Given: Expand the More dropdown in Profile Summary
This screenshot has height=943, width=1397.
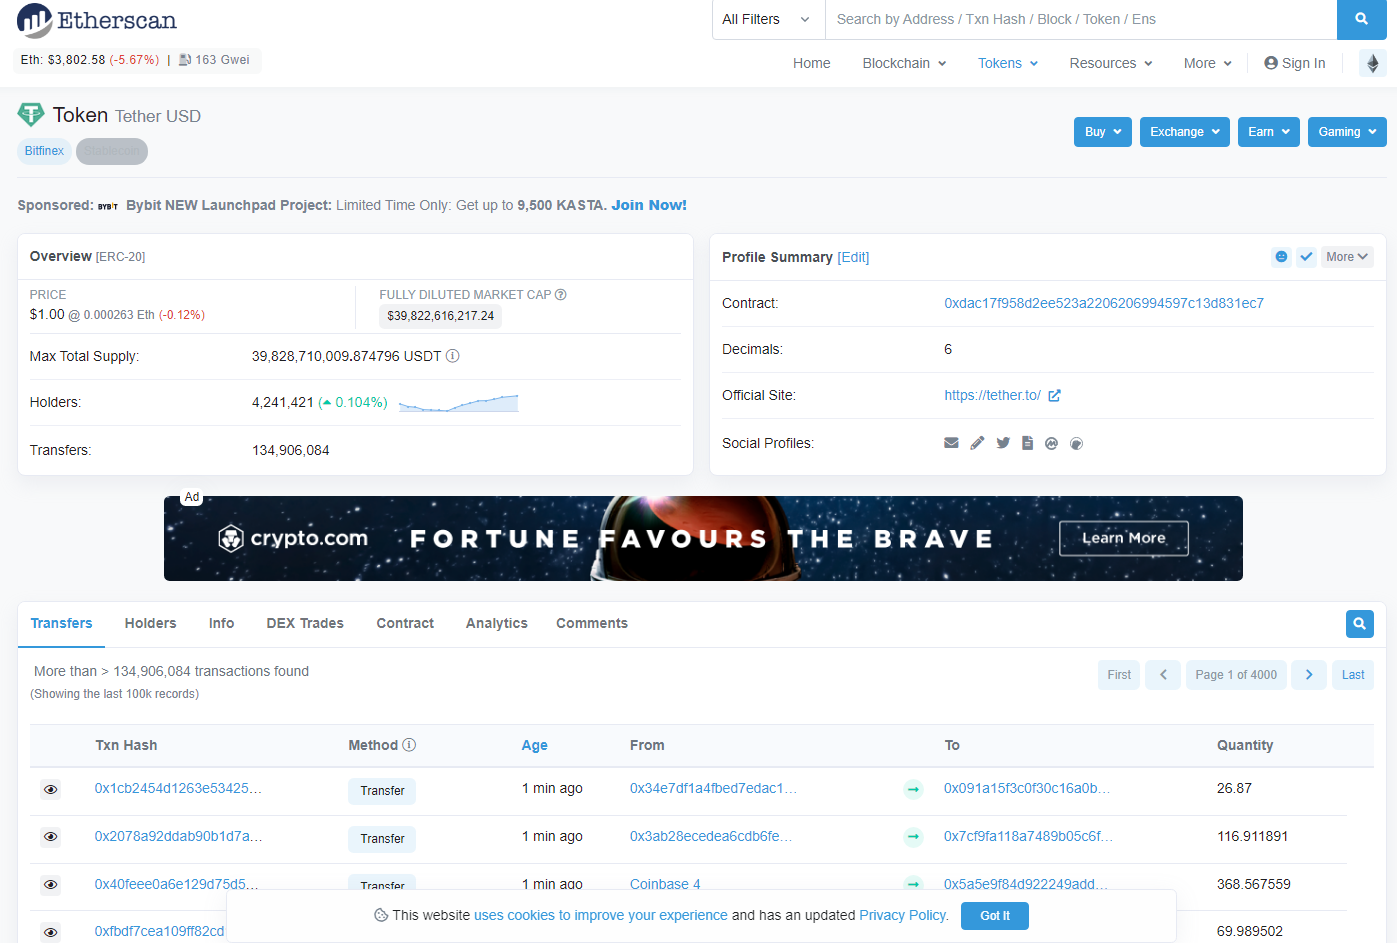Looking at the screenshot, I should [x=1346, y=257].
